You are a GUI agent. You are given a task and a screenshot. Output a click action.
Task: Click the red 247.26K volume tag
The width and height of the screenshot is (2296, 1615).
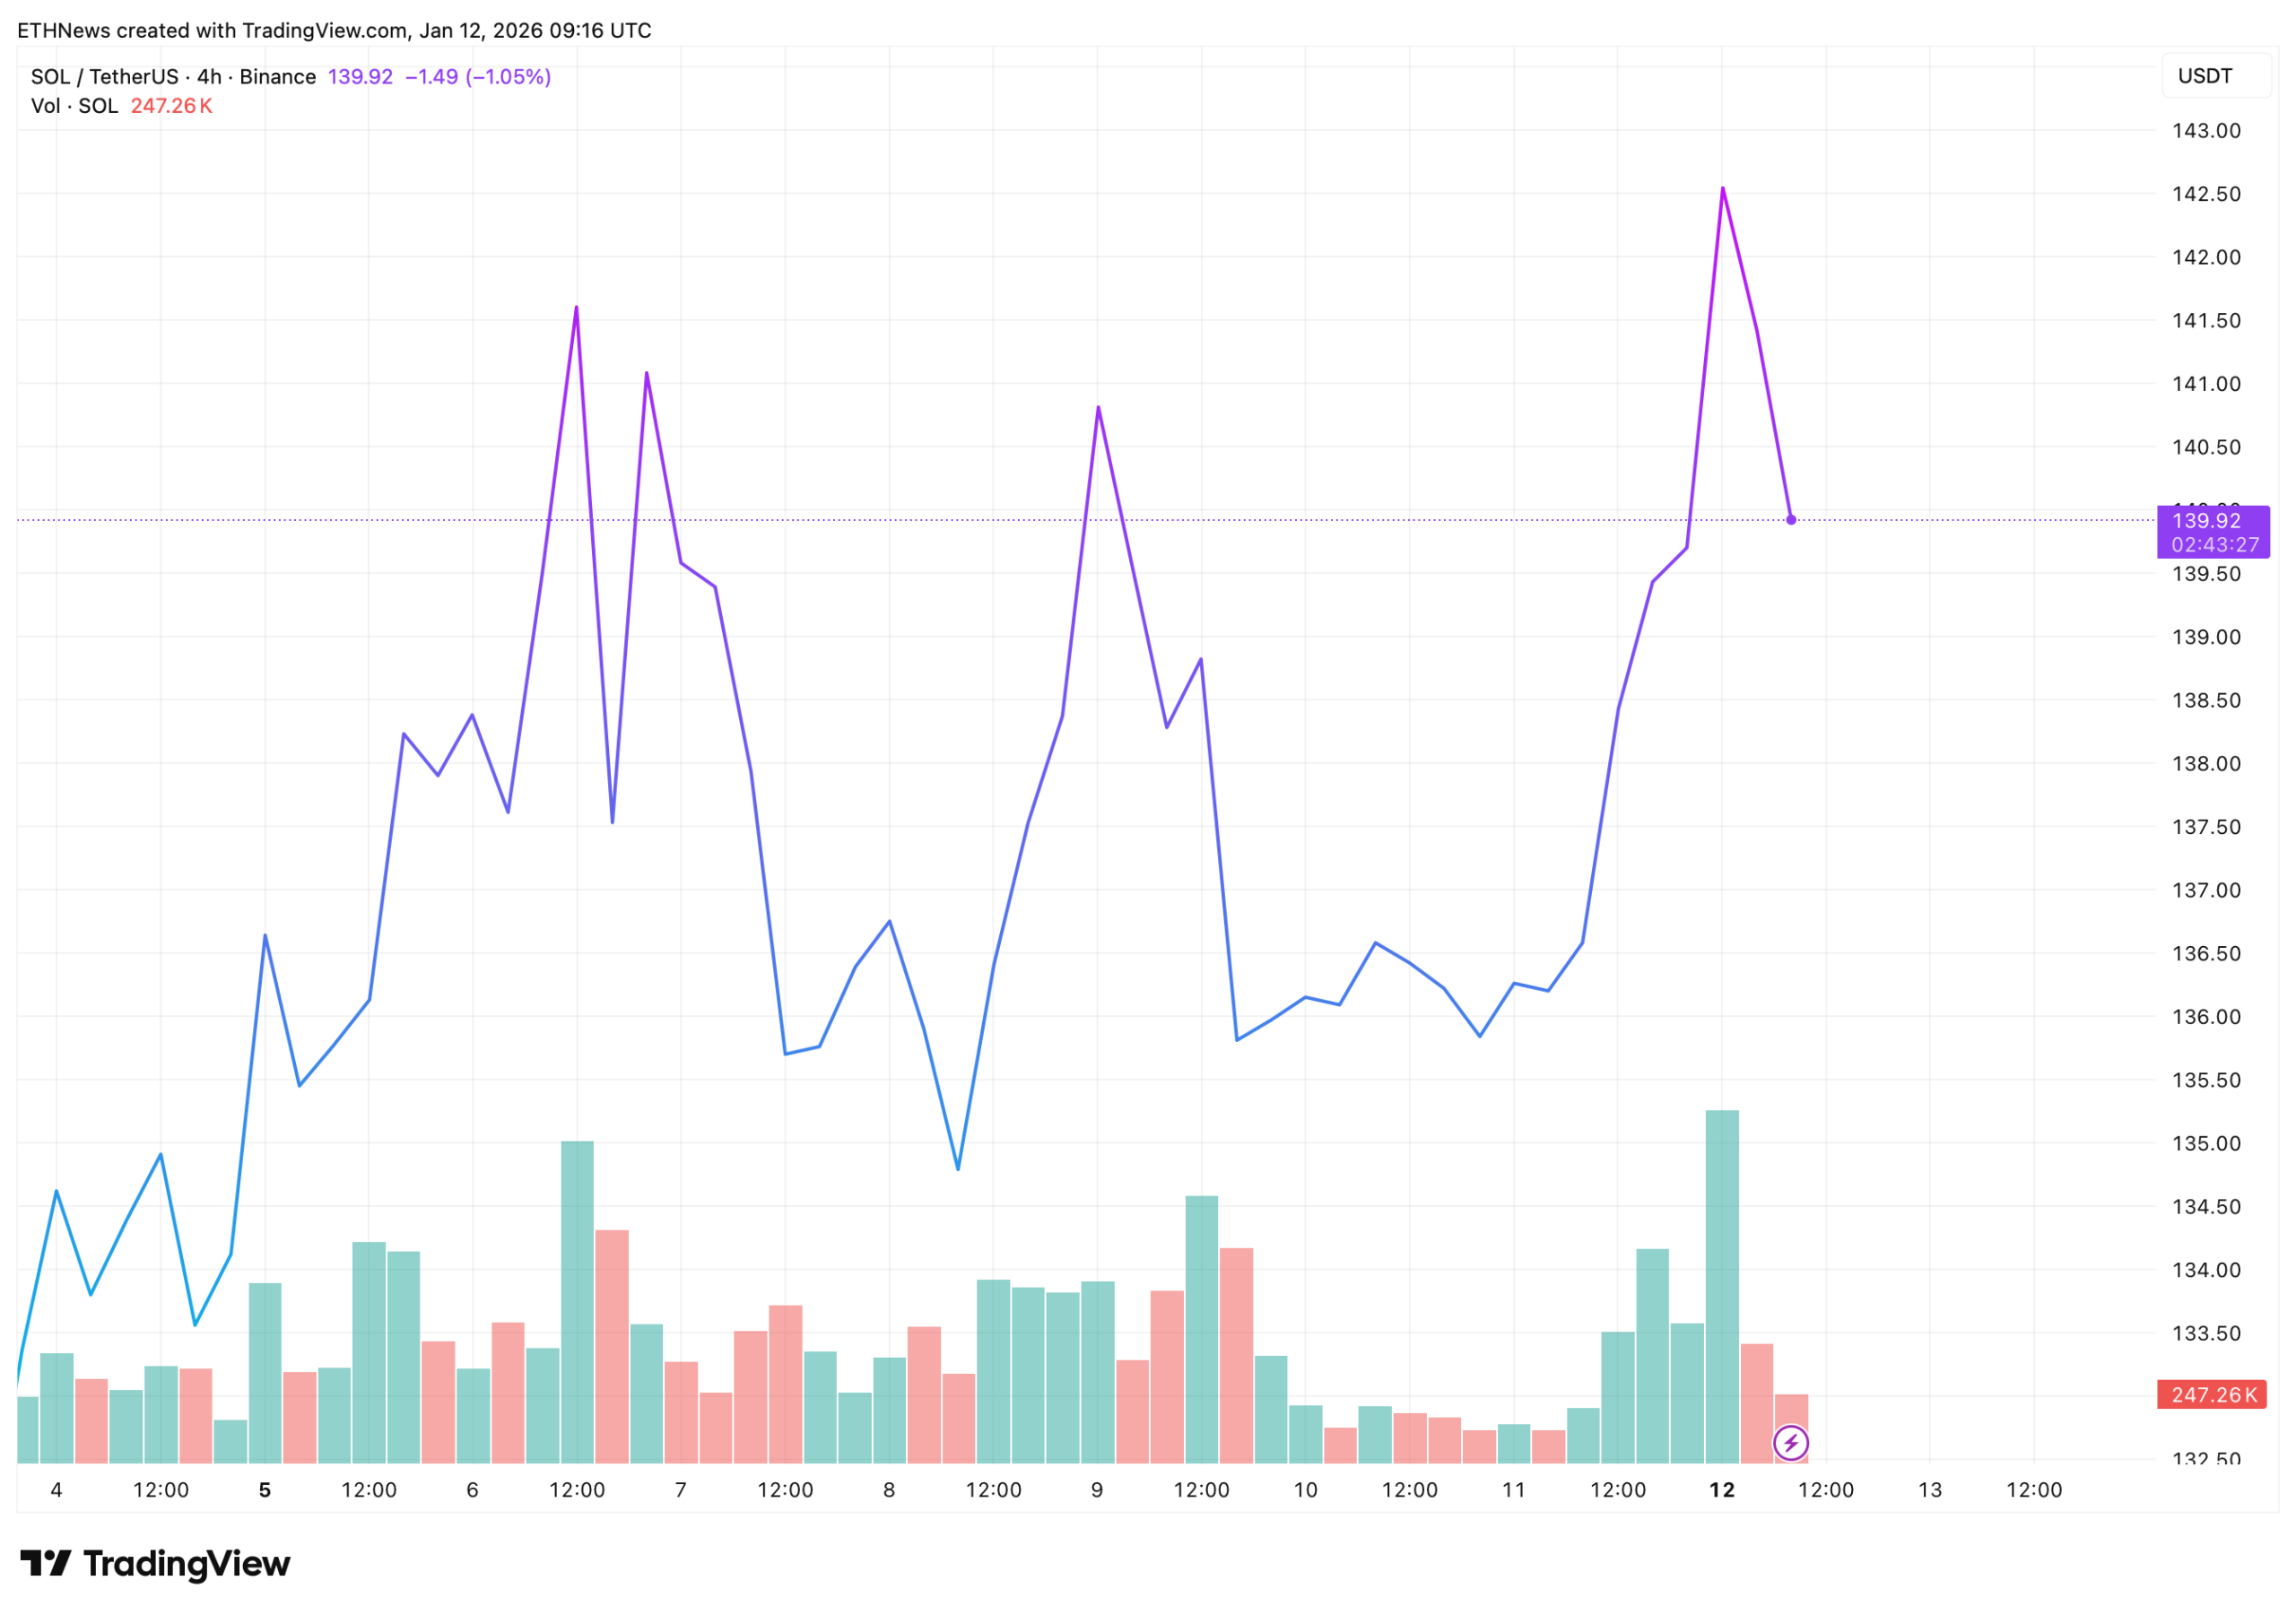tap(2212, 1395)
